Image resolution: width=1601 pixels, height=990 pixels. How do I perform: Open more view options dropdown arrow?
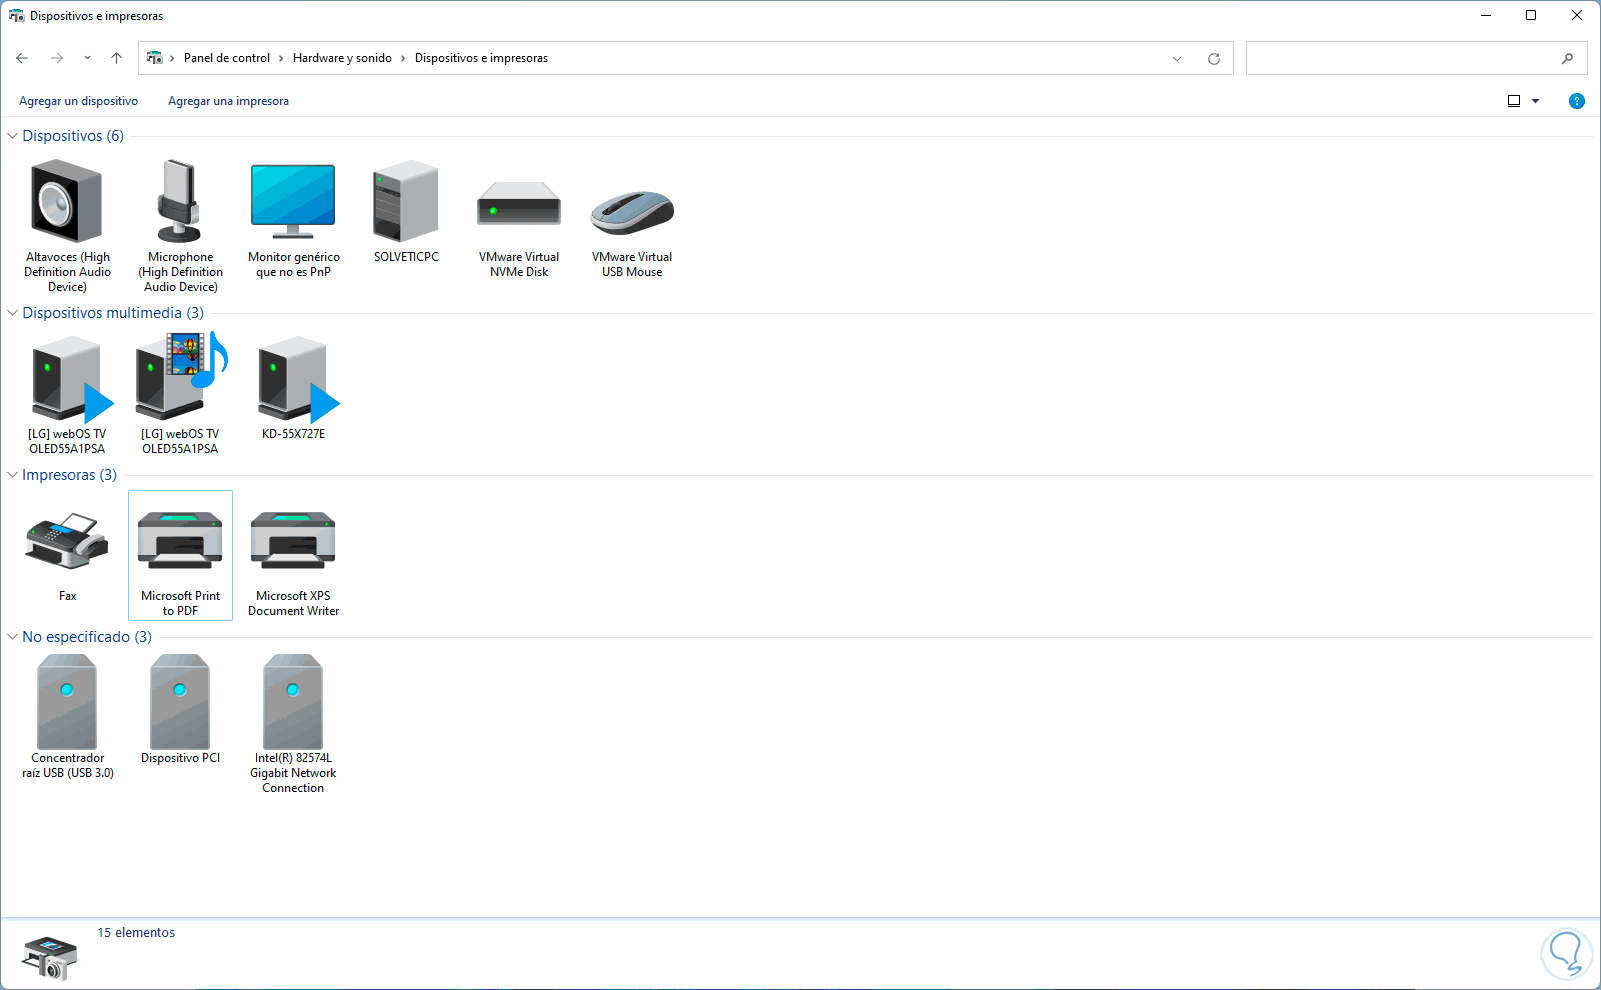(x=1536, y=101)
